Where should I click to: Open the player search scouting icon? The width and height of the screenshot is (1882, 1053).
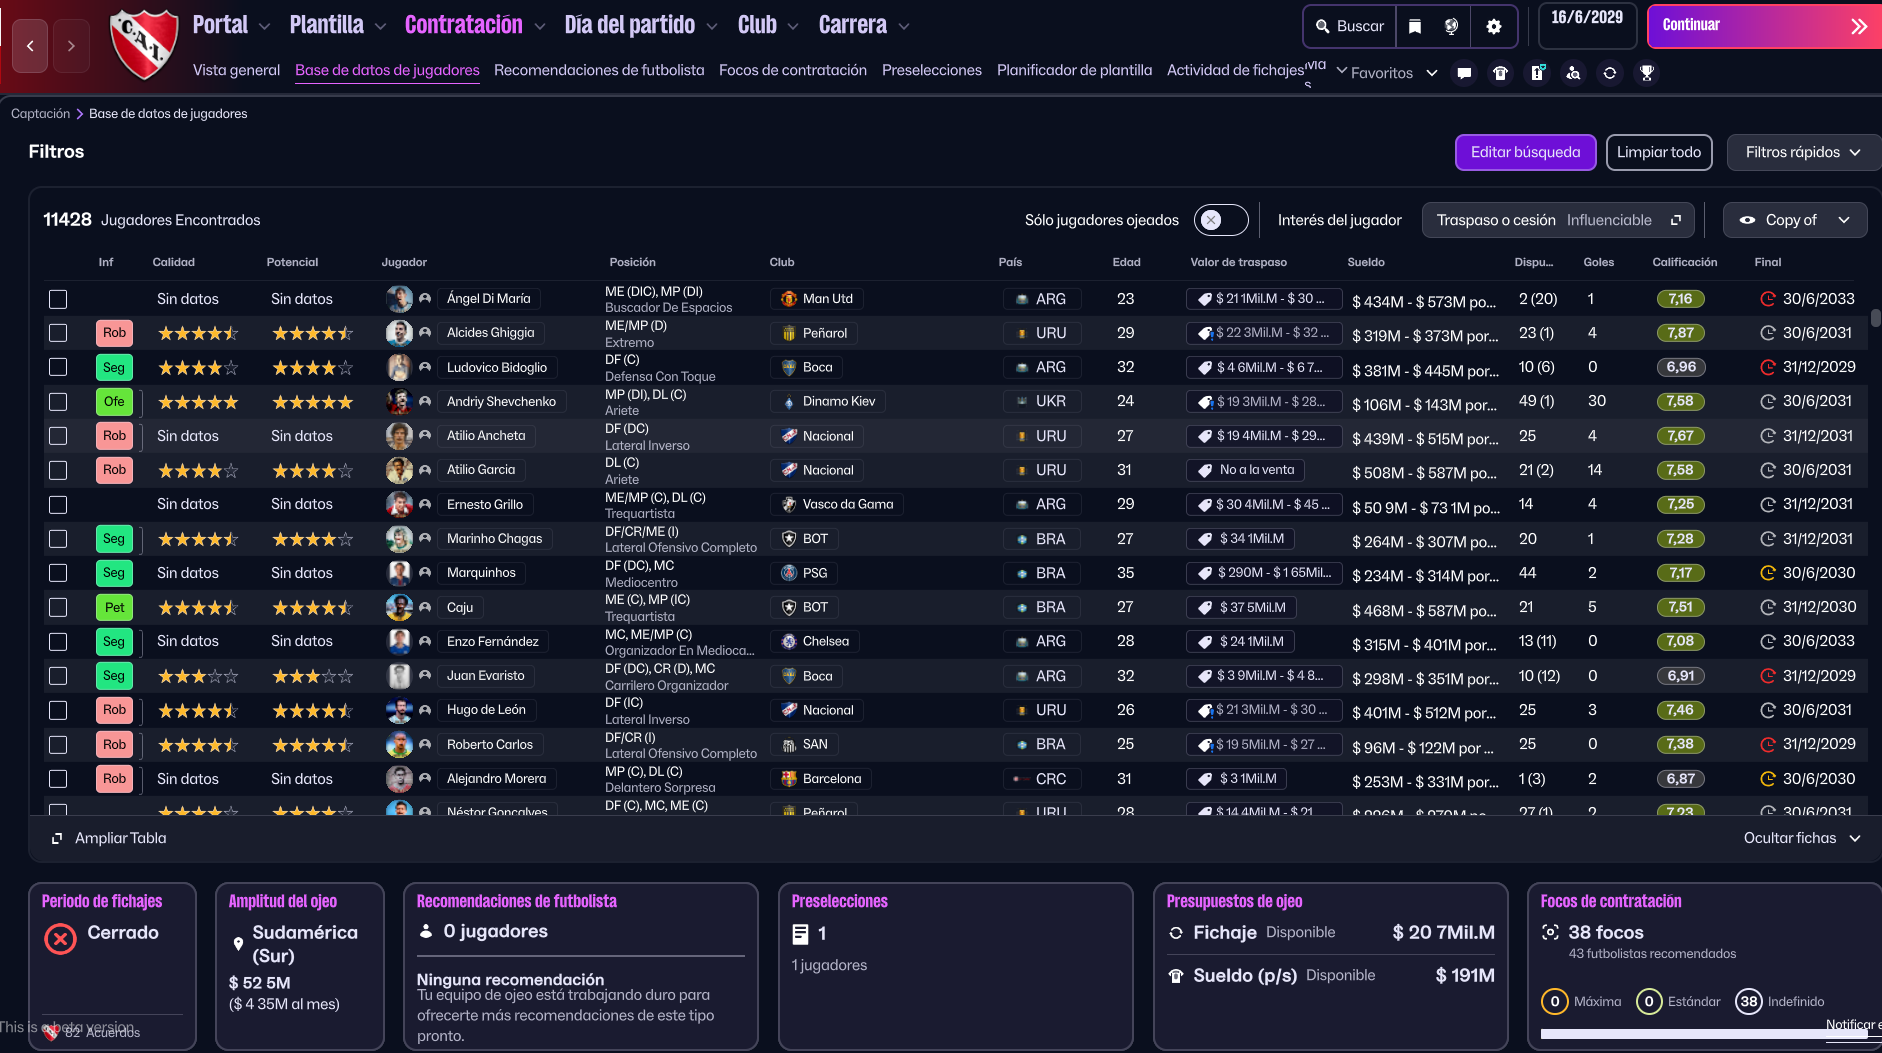(x=1573, y=73)
